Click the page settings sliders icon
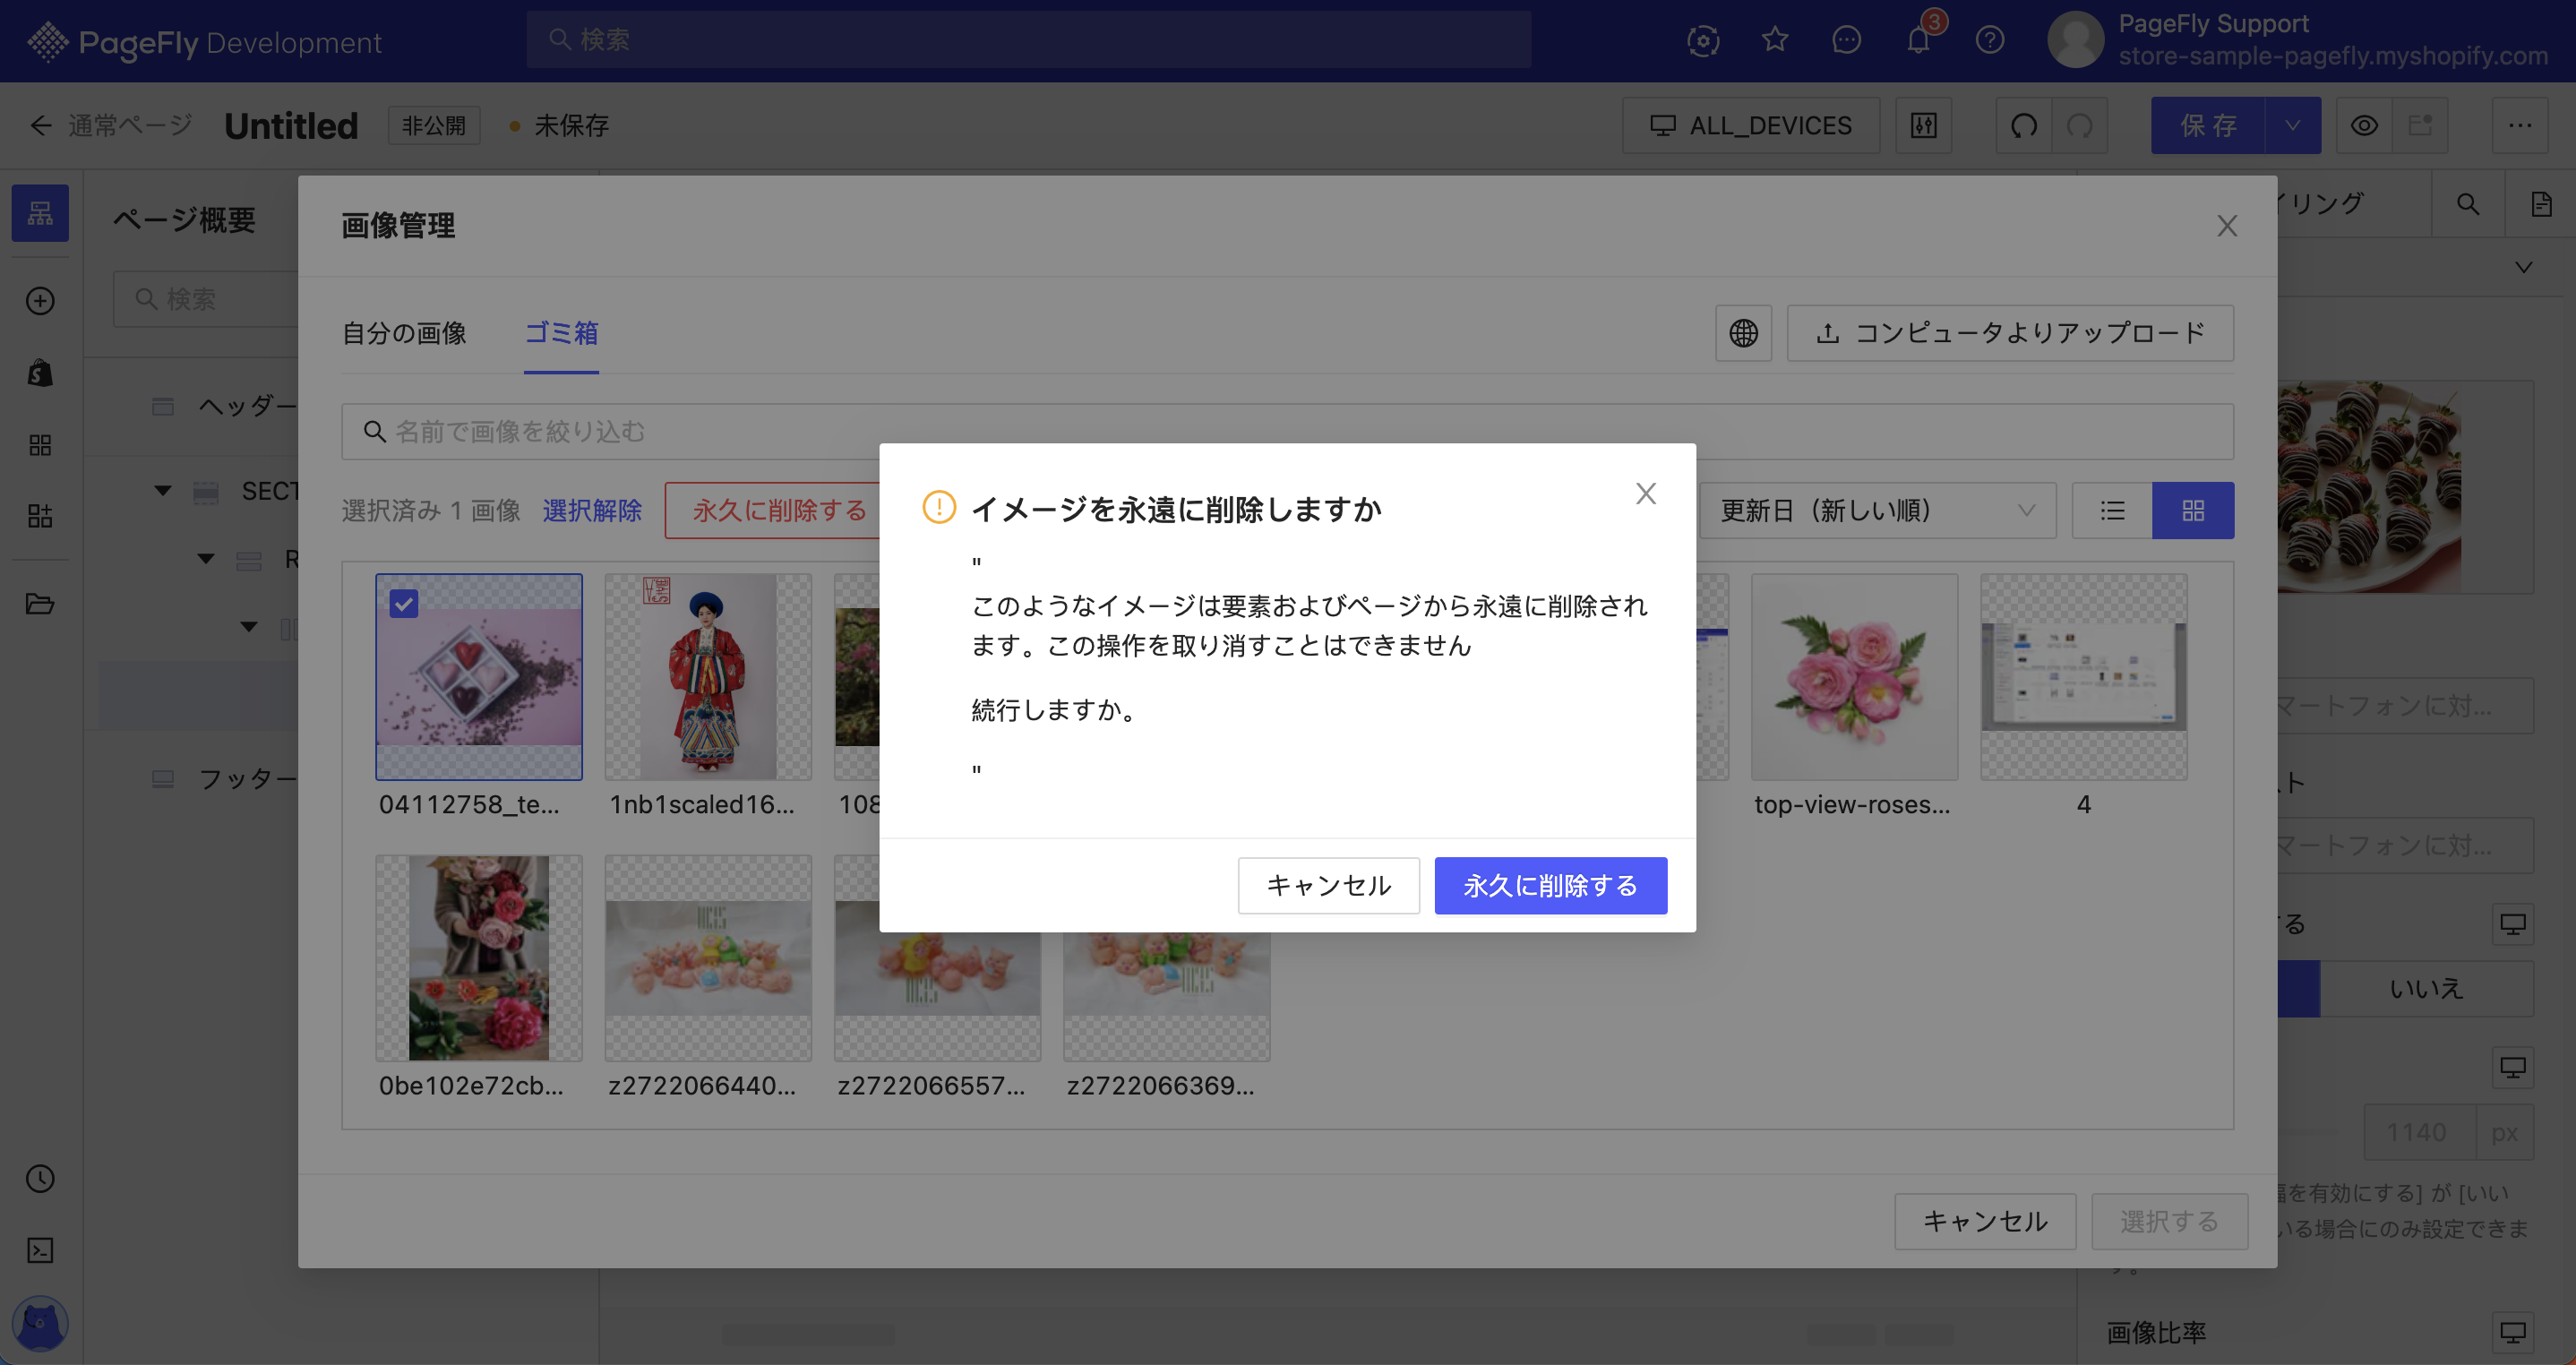The image size is (2576, 1365). (1923, 125)
